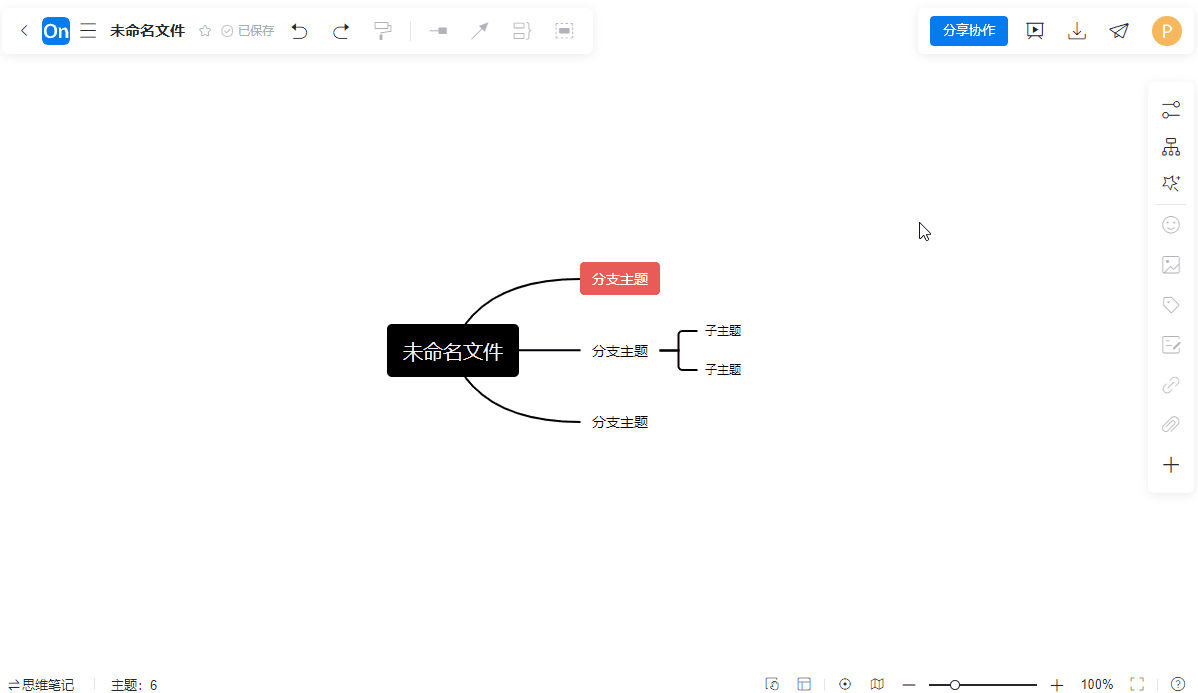Toggle fullscreen view

point(1136,684)
